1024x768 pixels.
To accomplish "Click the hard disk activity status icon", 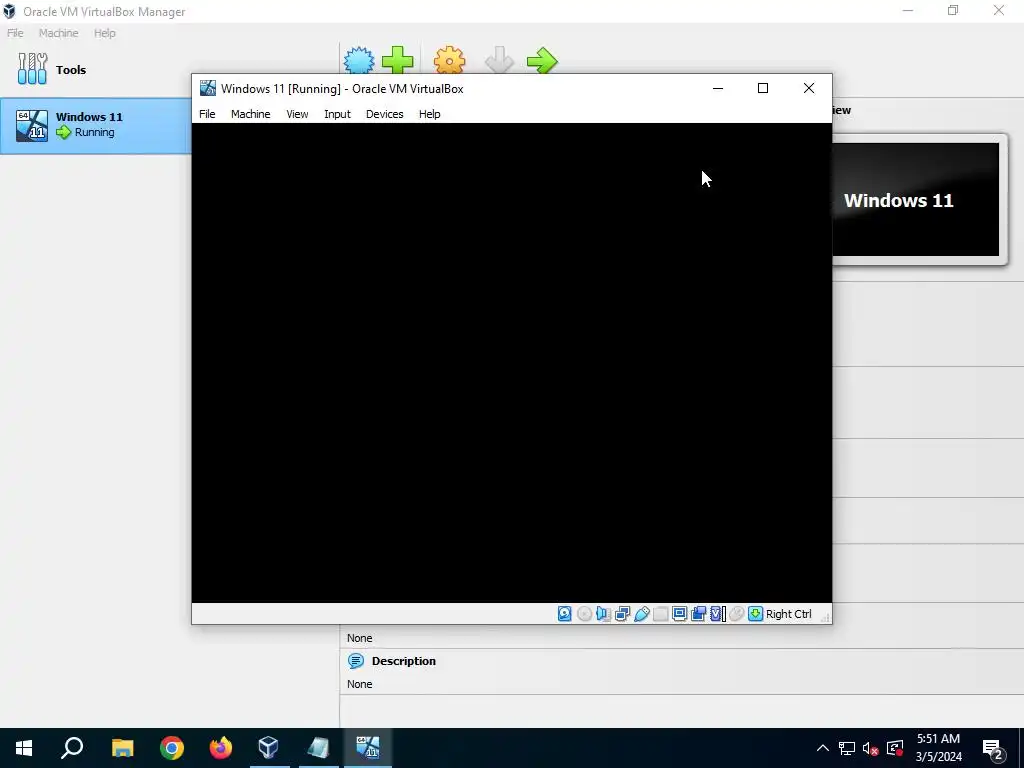I will click(565, 614).
